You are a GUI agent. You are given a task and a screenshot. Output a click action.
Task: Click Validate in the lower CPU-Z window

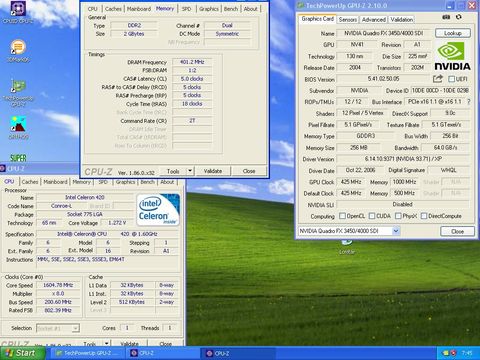point(129,343)
